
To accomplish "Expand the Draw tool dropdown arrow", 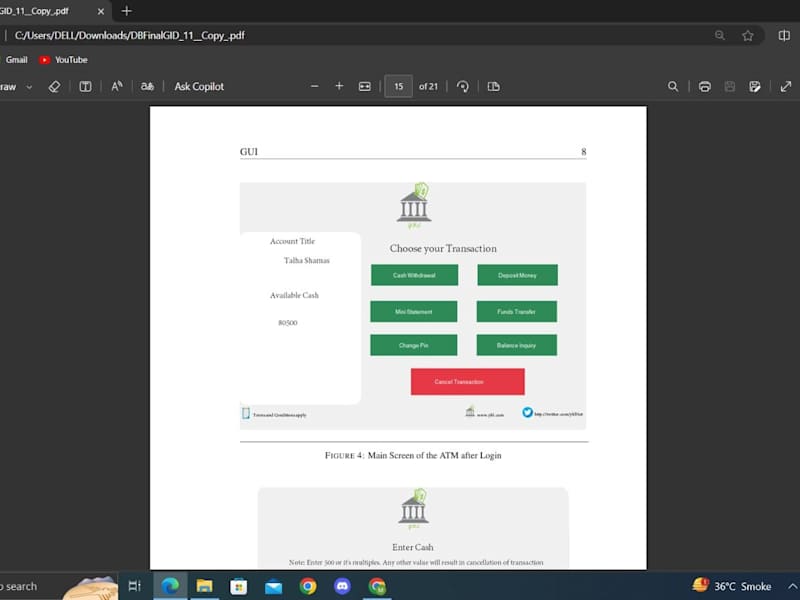I will 29,87.
